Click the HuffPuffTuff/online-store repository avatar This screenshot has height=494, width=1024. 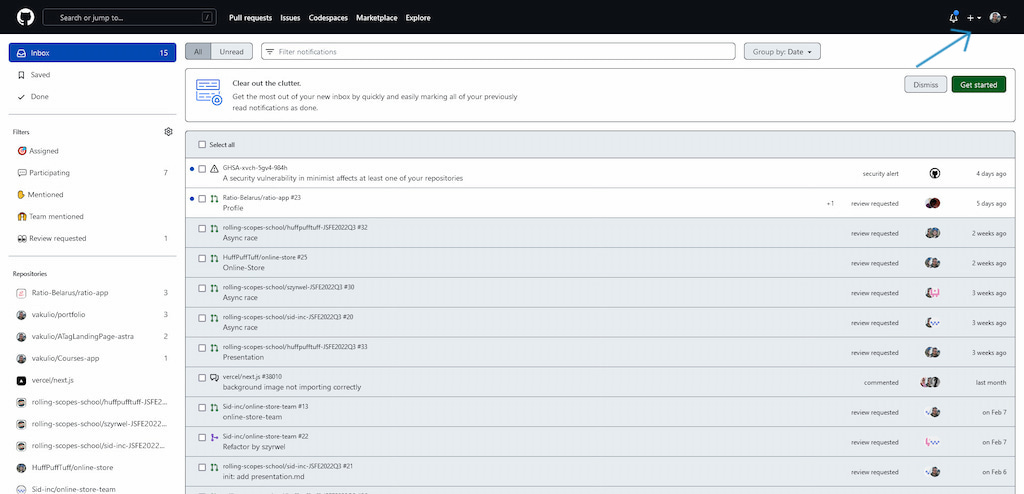21,468
